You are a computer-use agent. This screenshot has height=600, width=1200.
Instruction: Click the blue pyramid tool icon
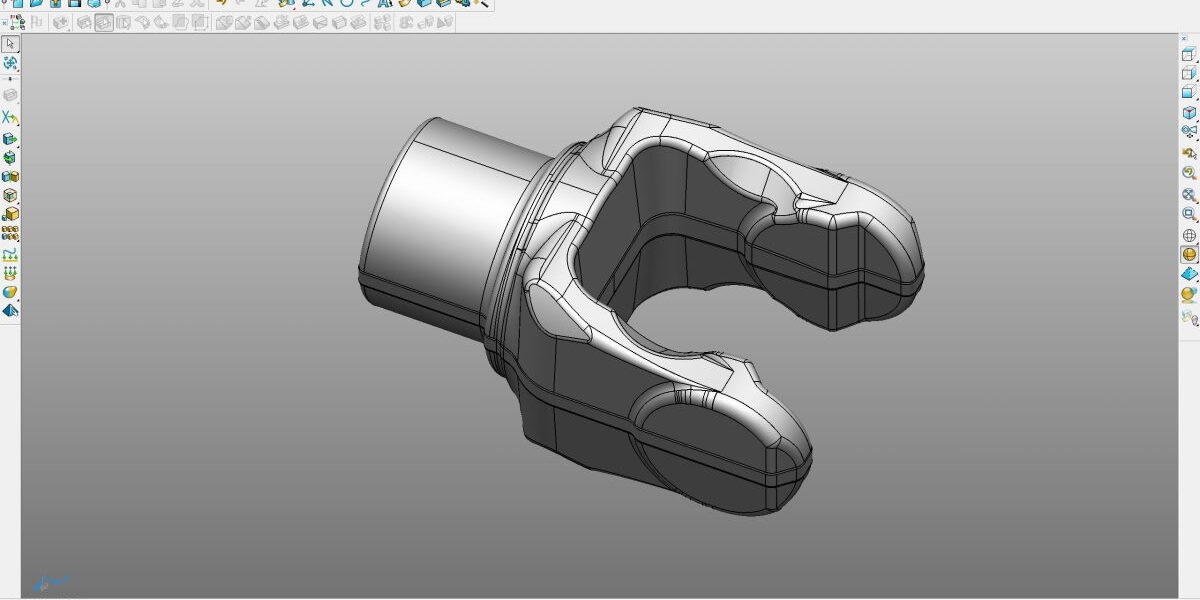tap(10, 310)
